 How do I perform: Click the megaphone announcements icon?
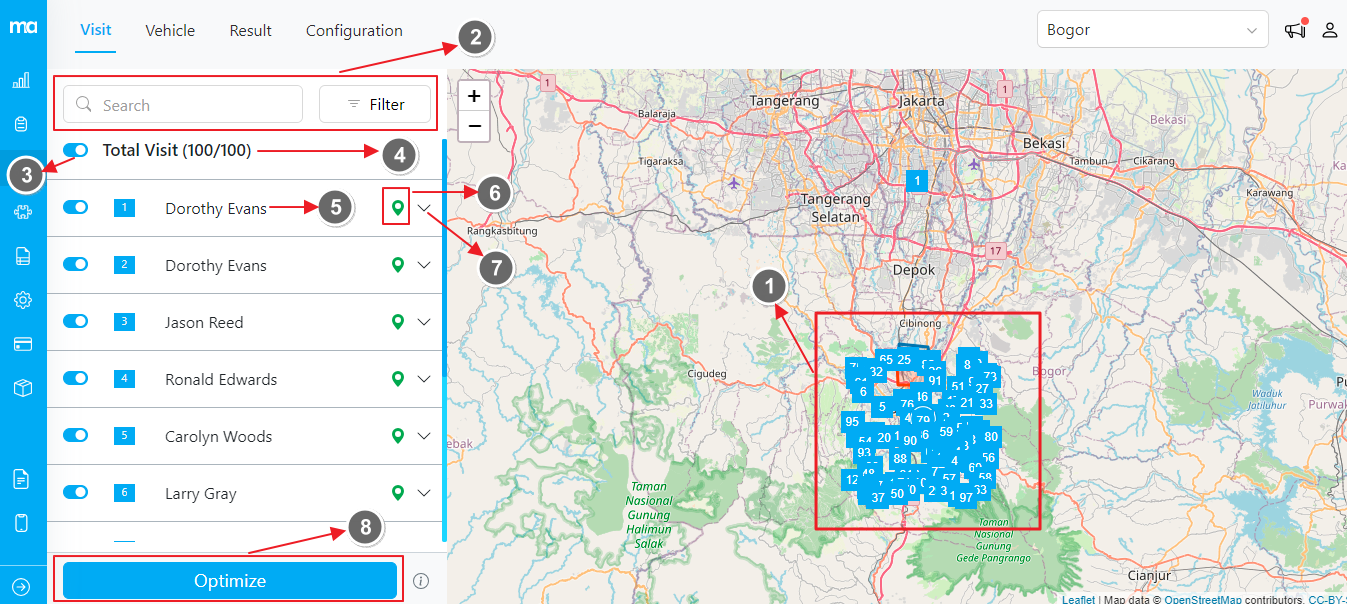point(1296,30)
